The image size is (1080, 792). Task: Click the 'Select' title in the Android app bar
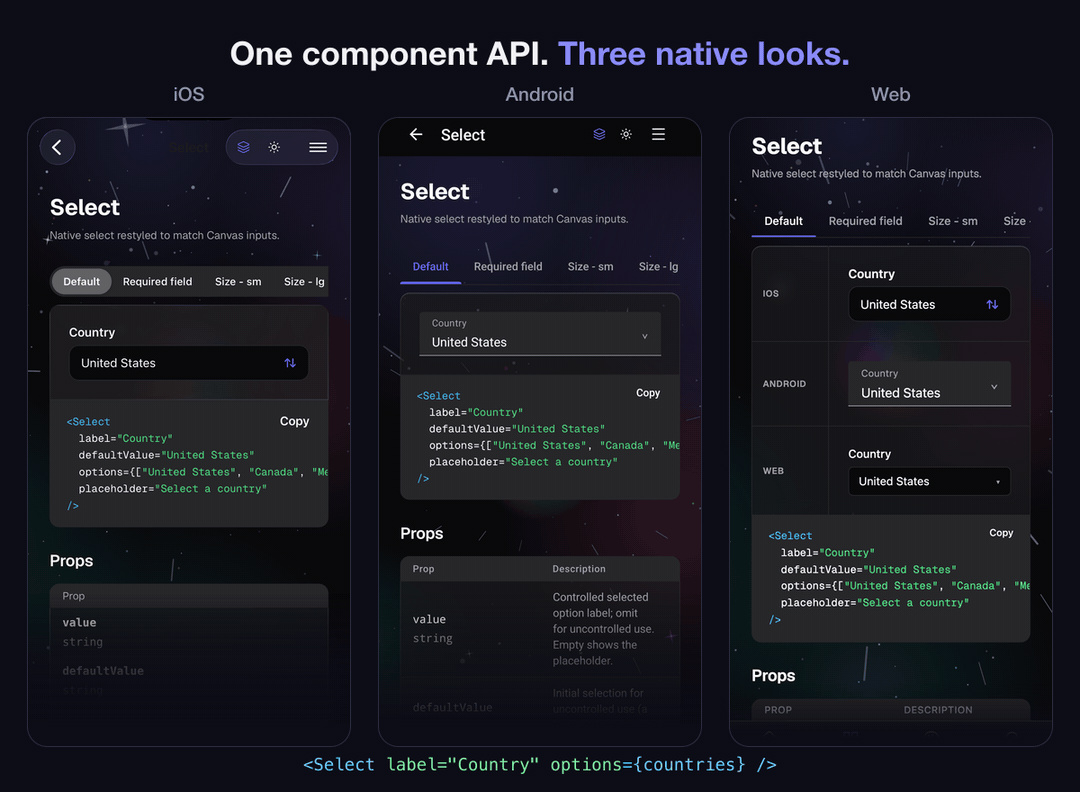tap(463, 135)
